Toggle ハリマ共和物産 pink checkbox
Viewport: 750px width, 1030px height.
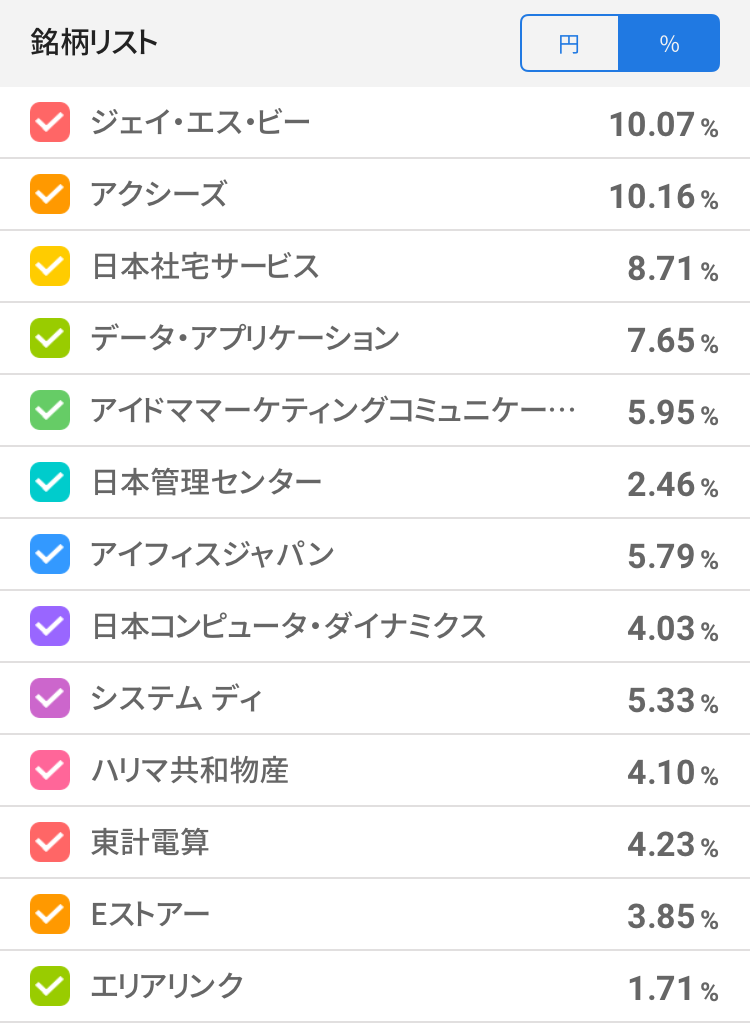[50, 770]
